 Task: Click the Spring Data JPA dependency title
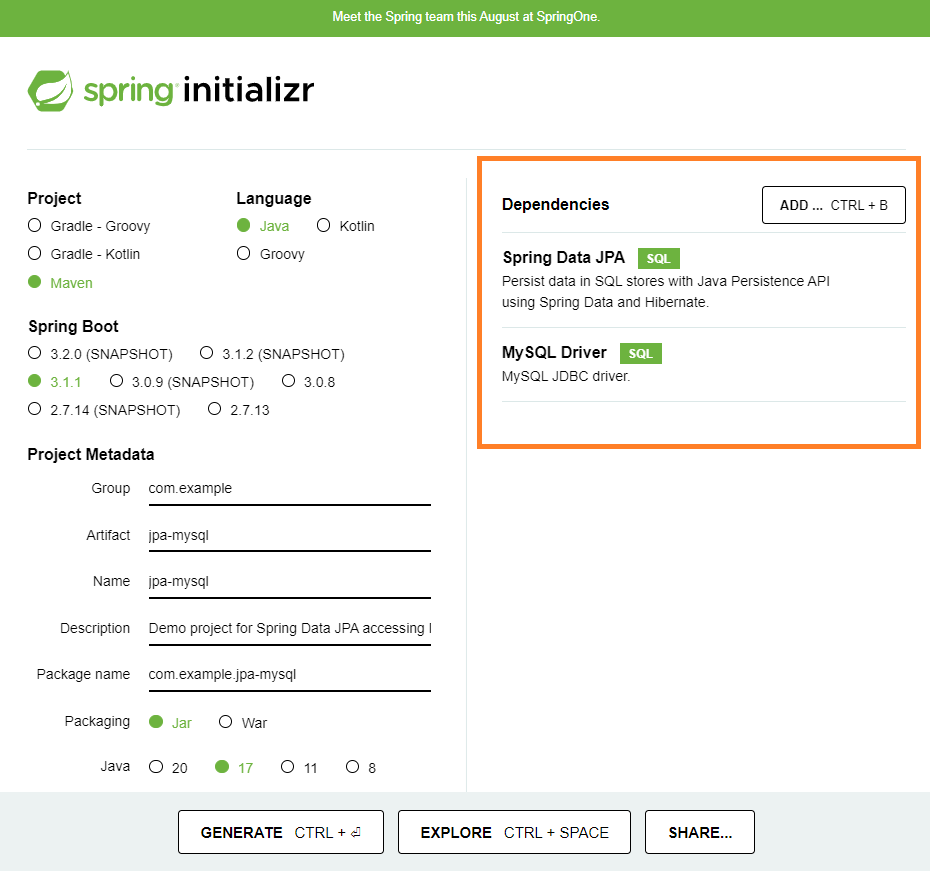[563, 257]
